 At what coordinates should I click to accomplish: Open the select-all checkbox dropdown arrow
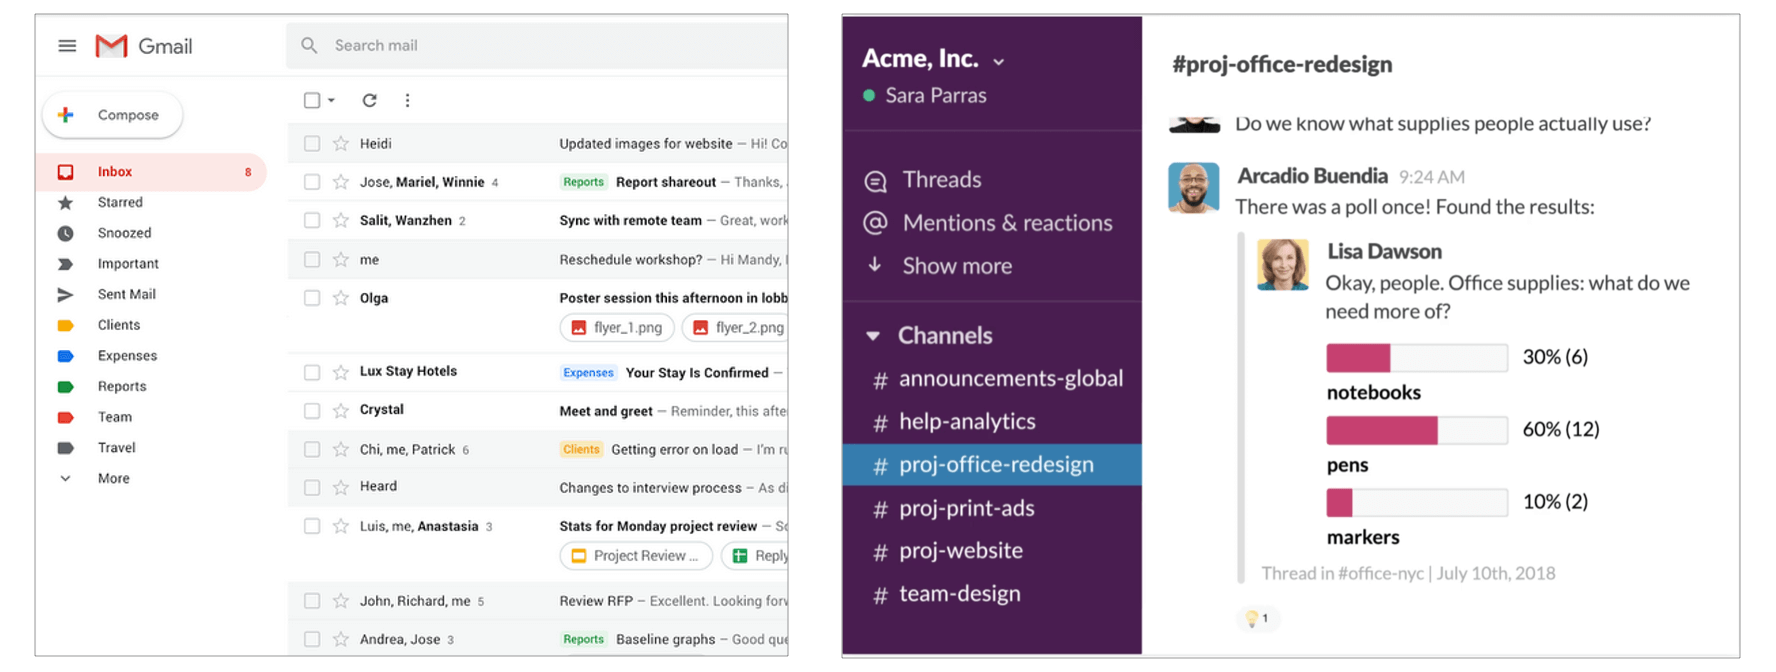click(331, 100)
